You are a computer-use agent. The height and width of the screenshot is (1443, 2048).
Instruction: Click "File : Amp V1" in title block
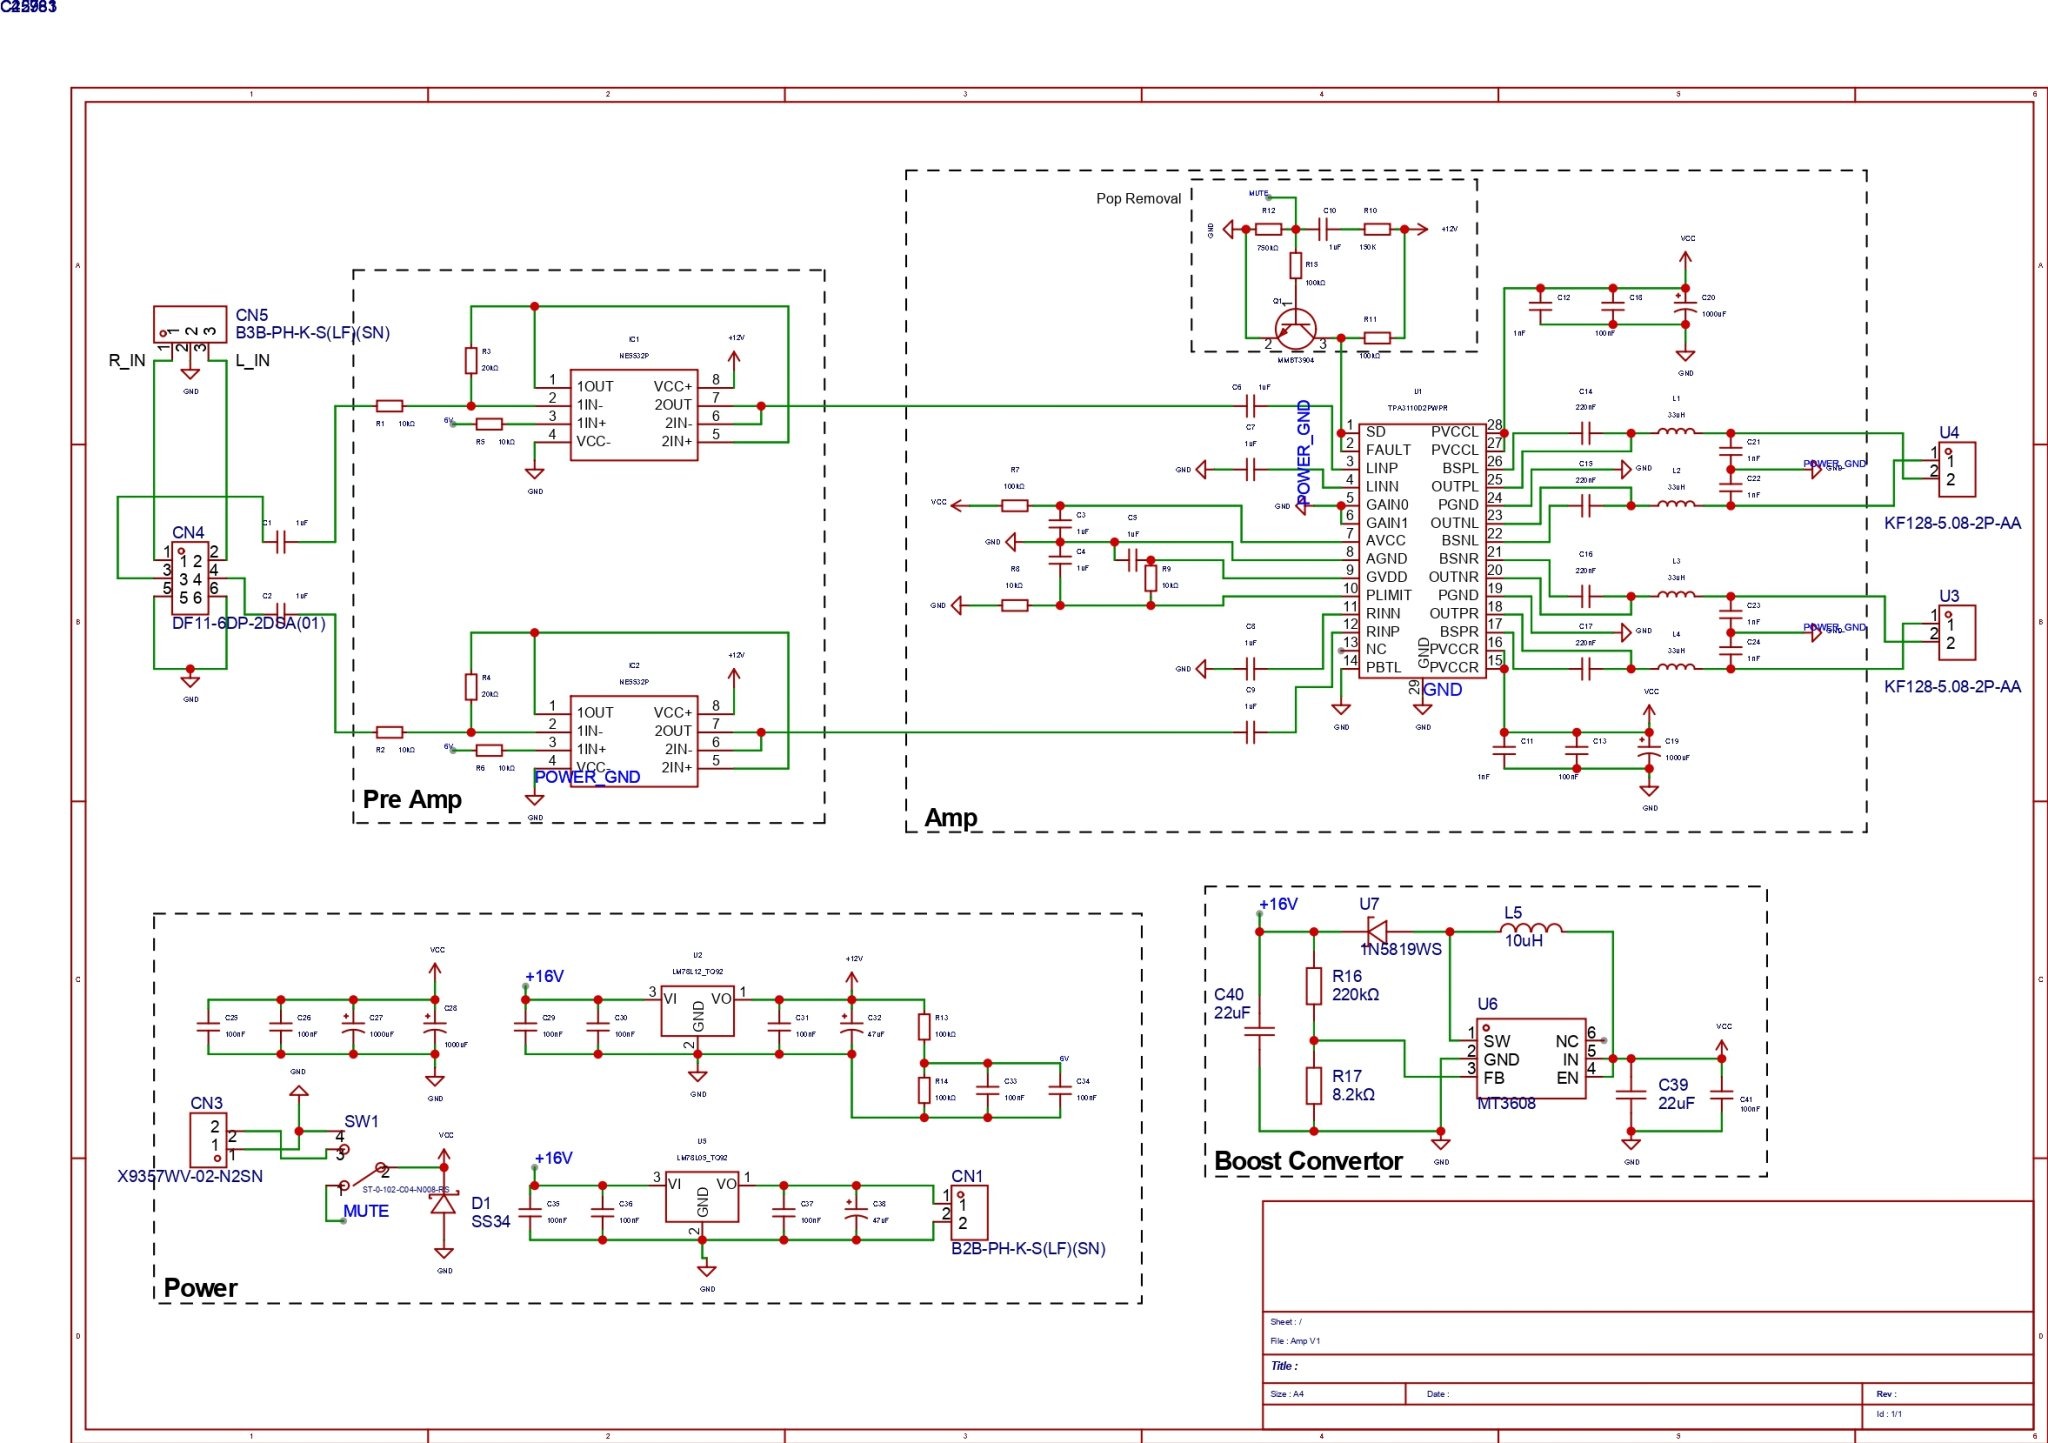(1295, 1341)
